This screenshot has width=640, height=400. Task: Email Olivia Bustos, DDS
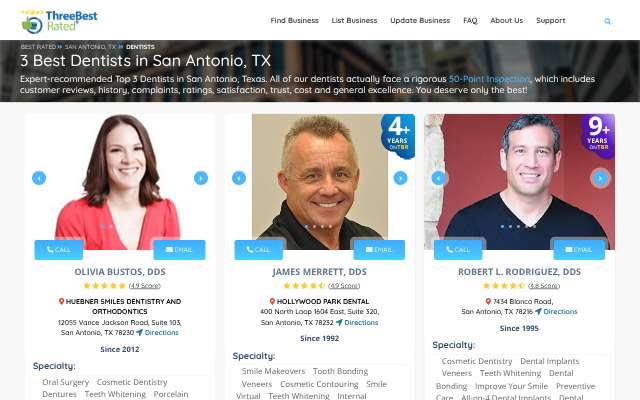tap(179, 249)
